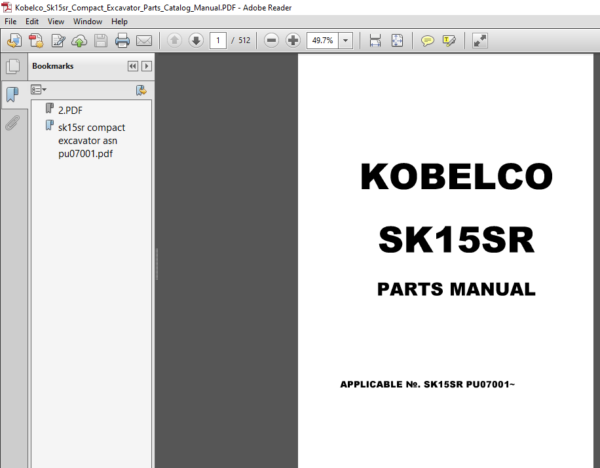Viewport: 600px width, 468px height.
Task: Click the Save floppy disk icon
Action: tap(101, 41)
